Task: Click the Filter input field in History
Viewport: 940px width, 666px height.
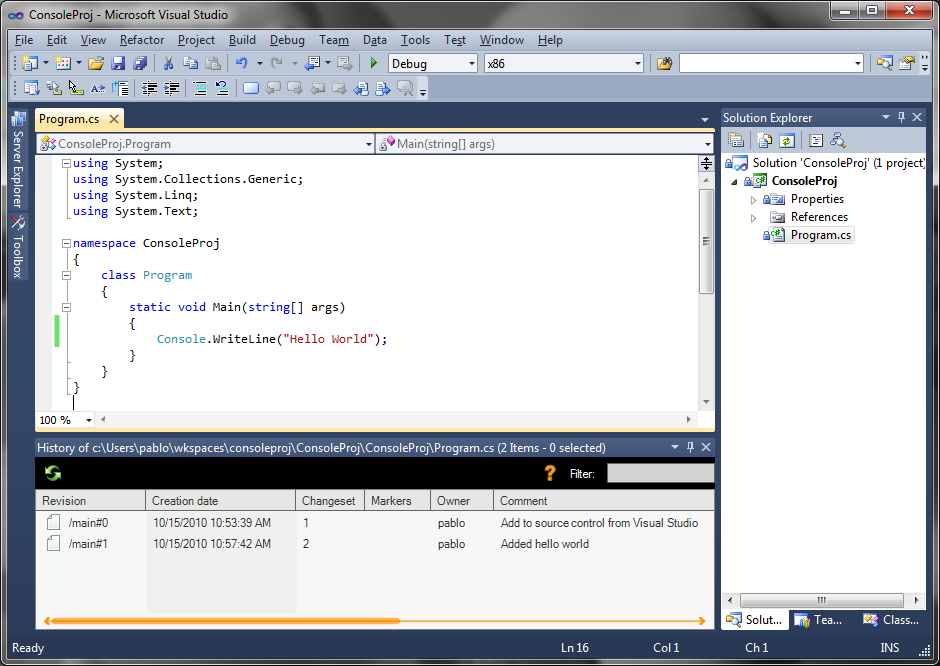Action: click(661, 474)
